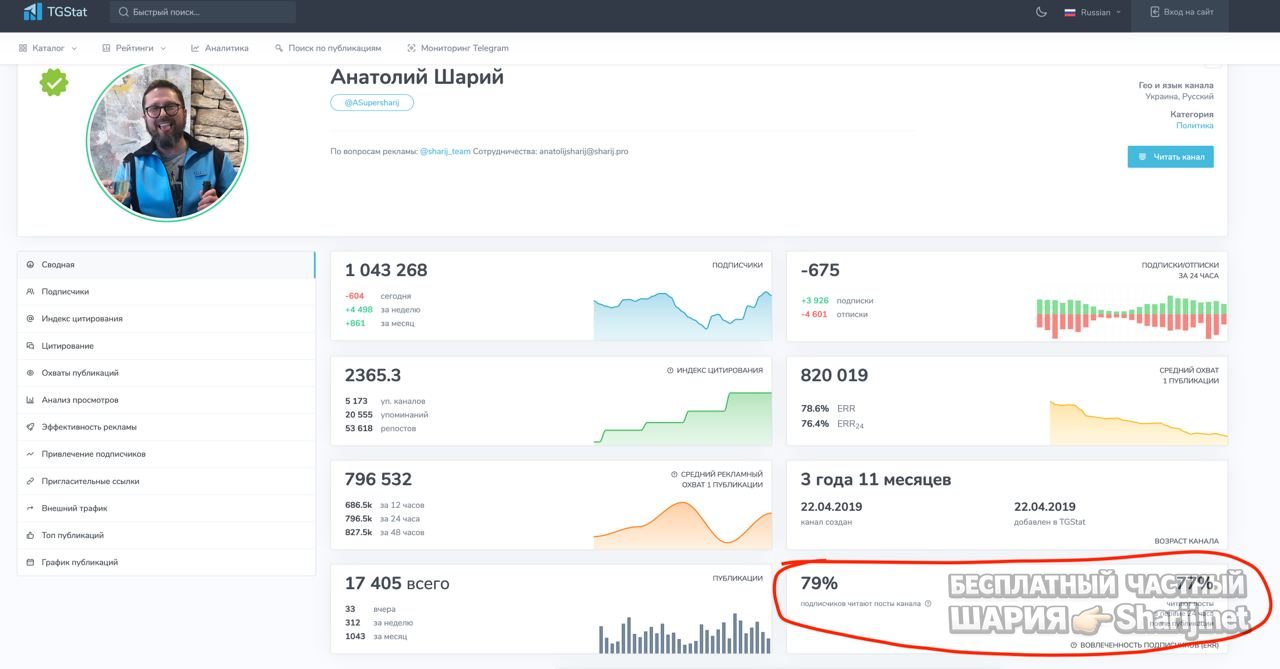Open Топ публикаций in sidebar
The width and height of the screenshot is (1280, 669).
click(x=166, y=535)
